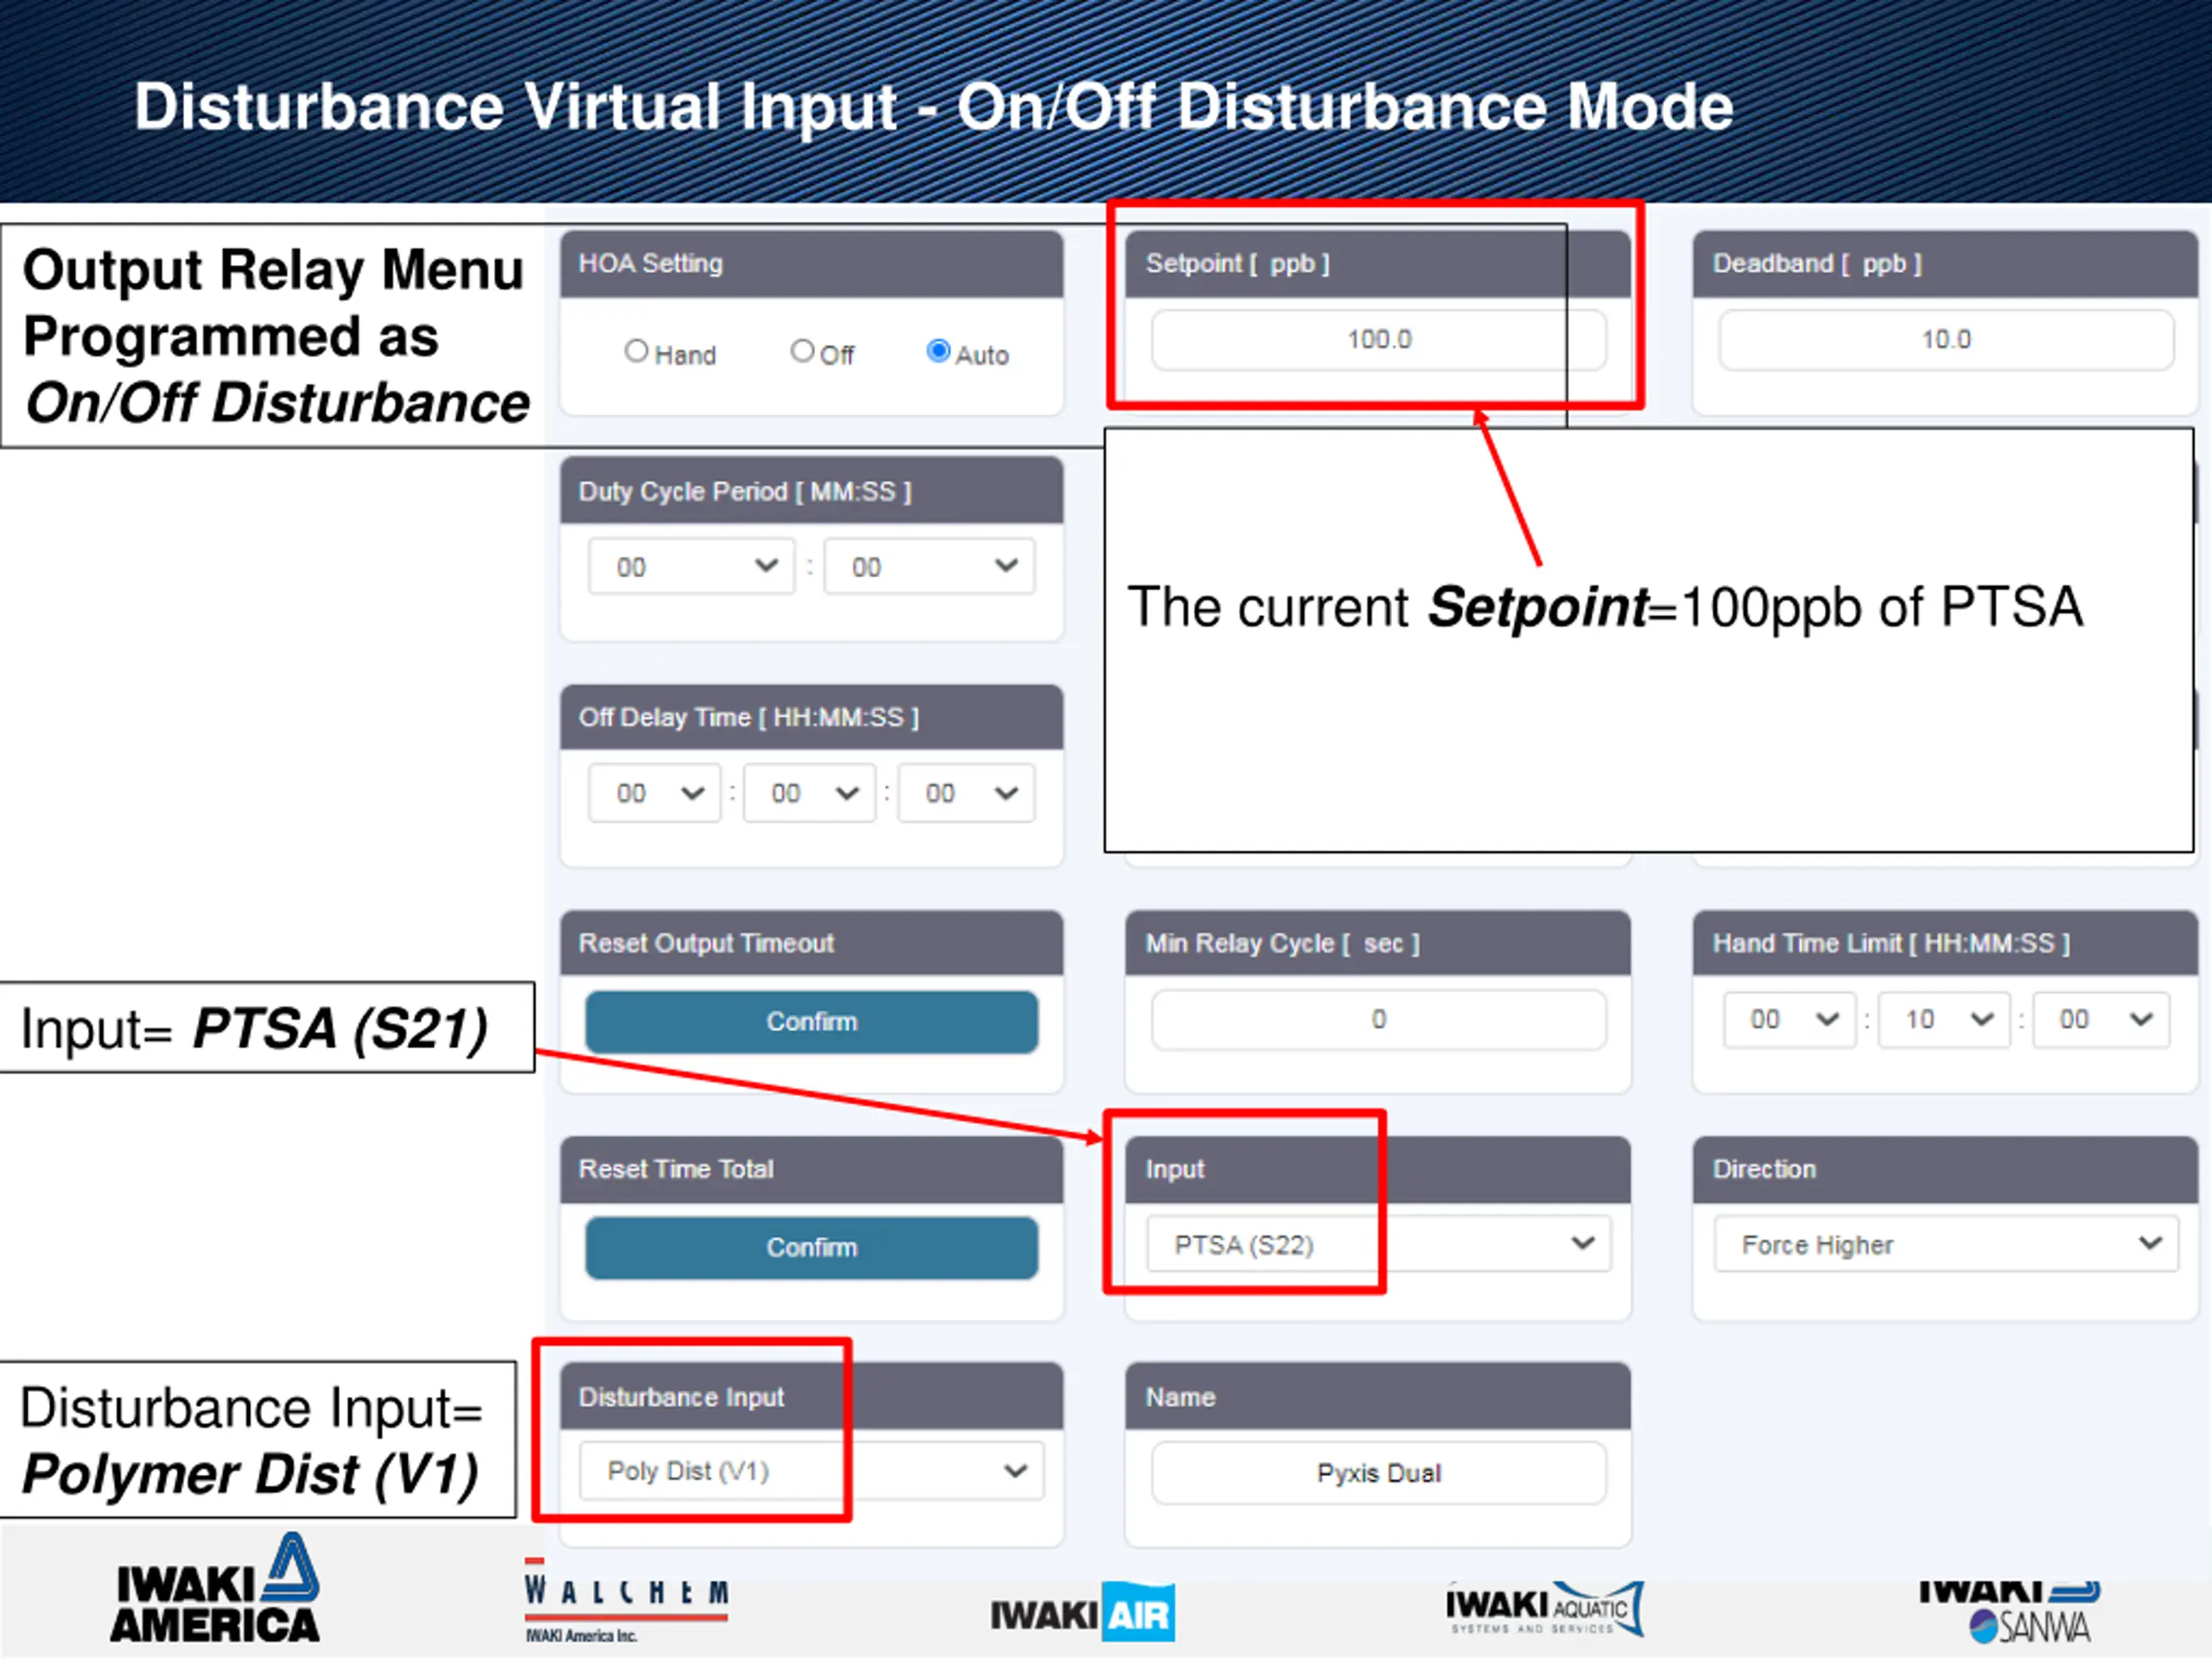
Task: Open Duty Cycle Period minutes dropdown
Action: pos(691,567)
